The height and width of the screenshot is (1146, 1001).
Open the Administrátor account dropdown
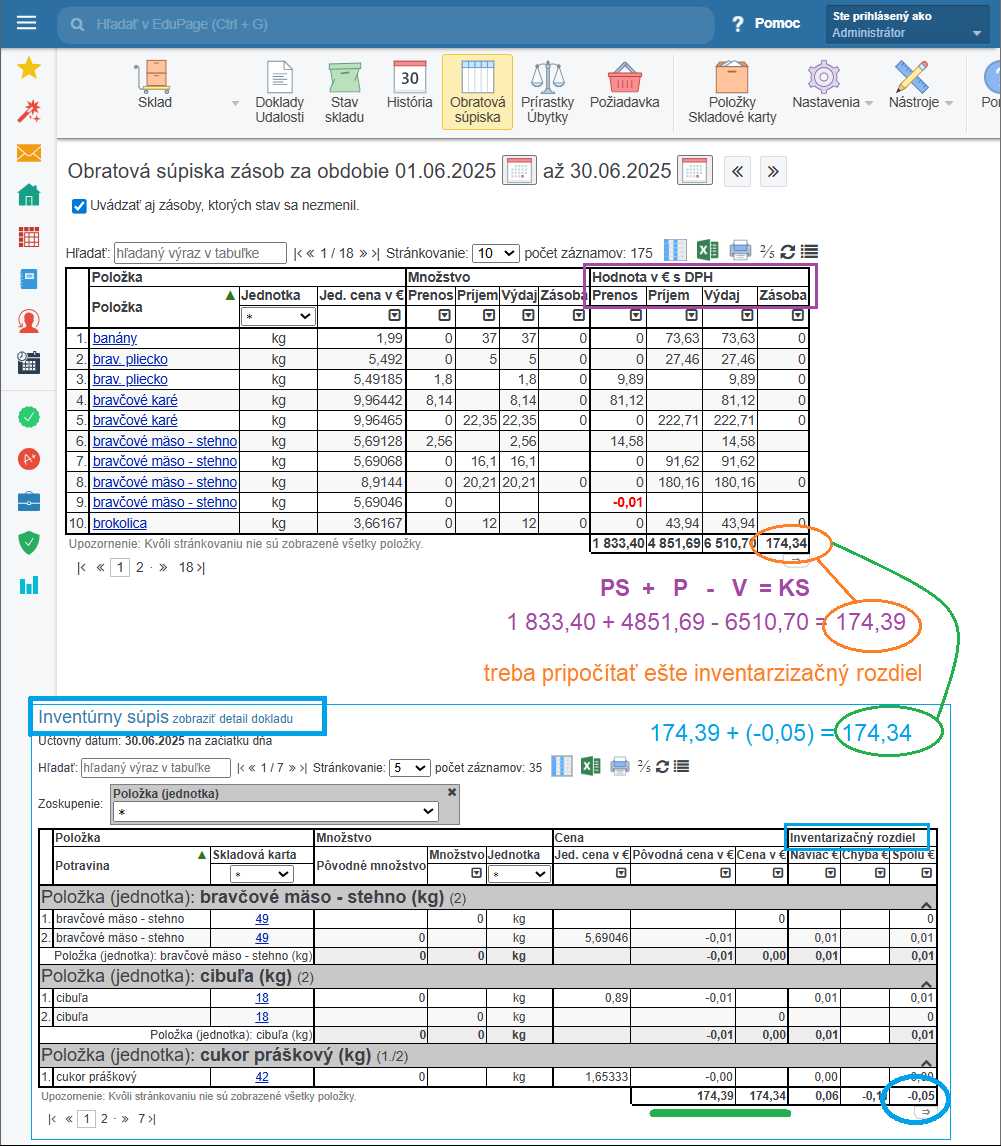(907, 24)
